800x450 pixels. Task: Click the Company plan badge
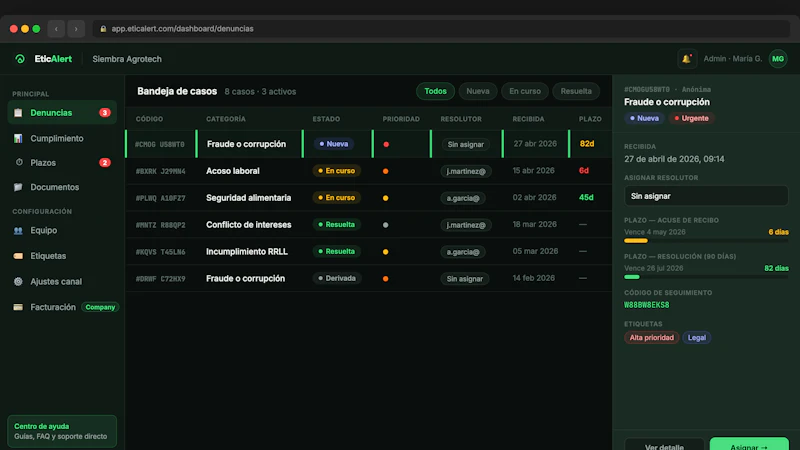point(100,307)
